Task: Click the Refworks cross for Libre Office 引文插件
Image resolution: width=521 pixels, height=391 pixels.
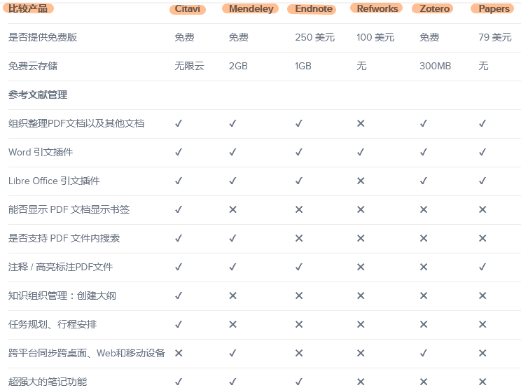Action: pos(360,181)
